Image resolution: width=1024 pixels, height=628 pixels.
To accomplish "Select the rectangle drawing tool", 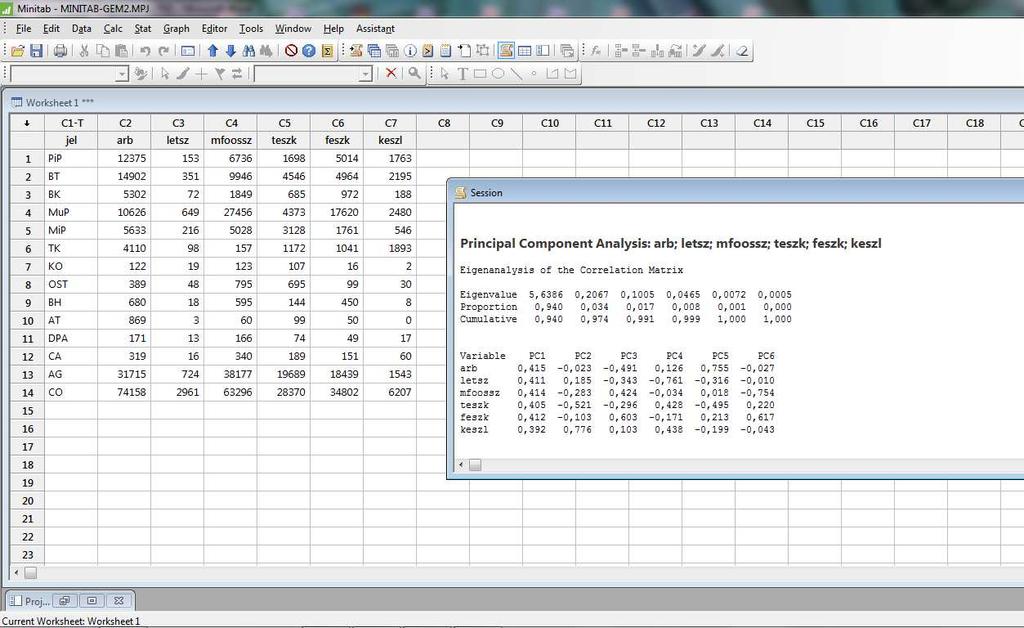I will 480,74.
